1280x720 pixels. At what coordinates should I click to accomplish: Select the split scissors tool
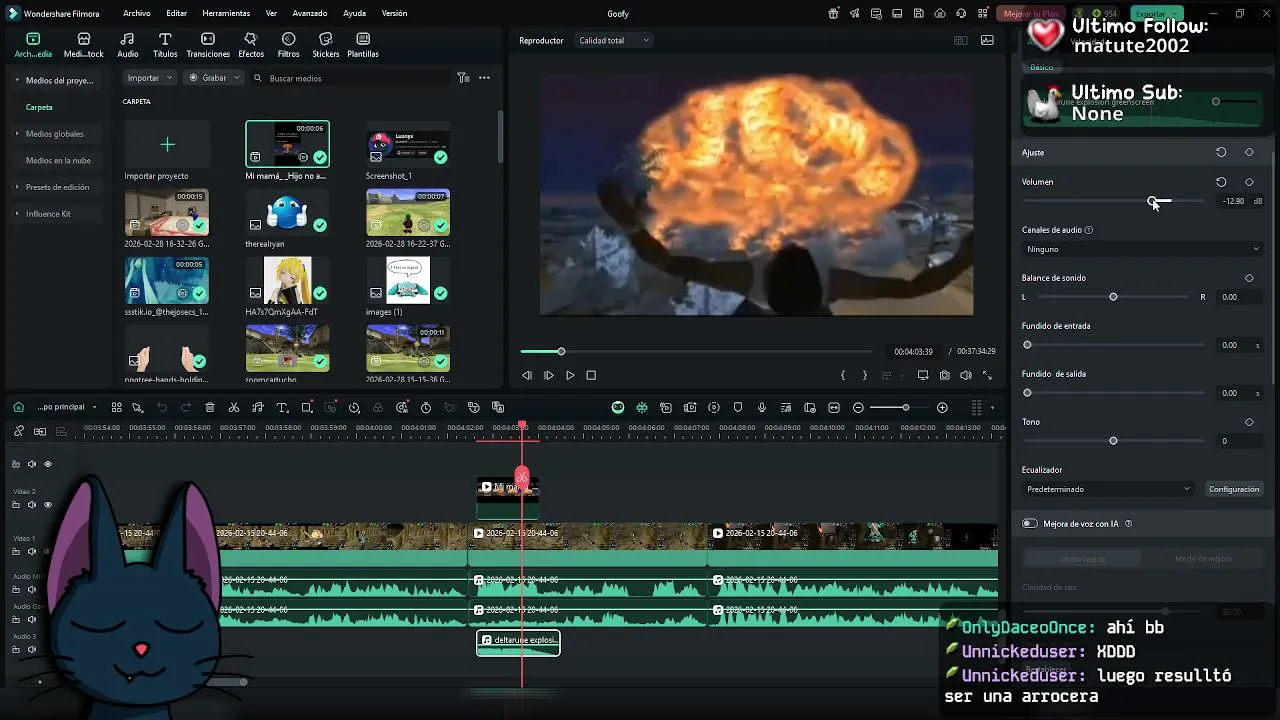tap(234, 407)
